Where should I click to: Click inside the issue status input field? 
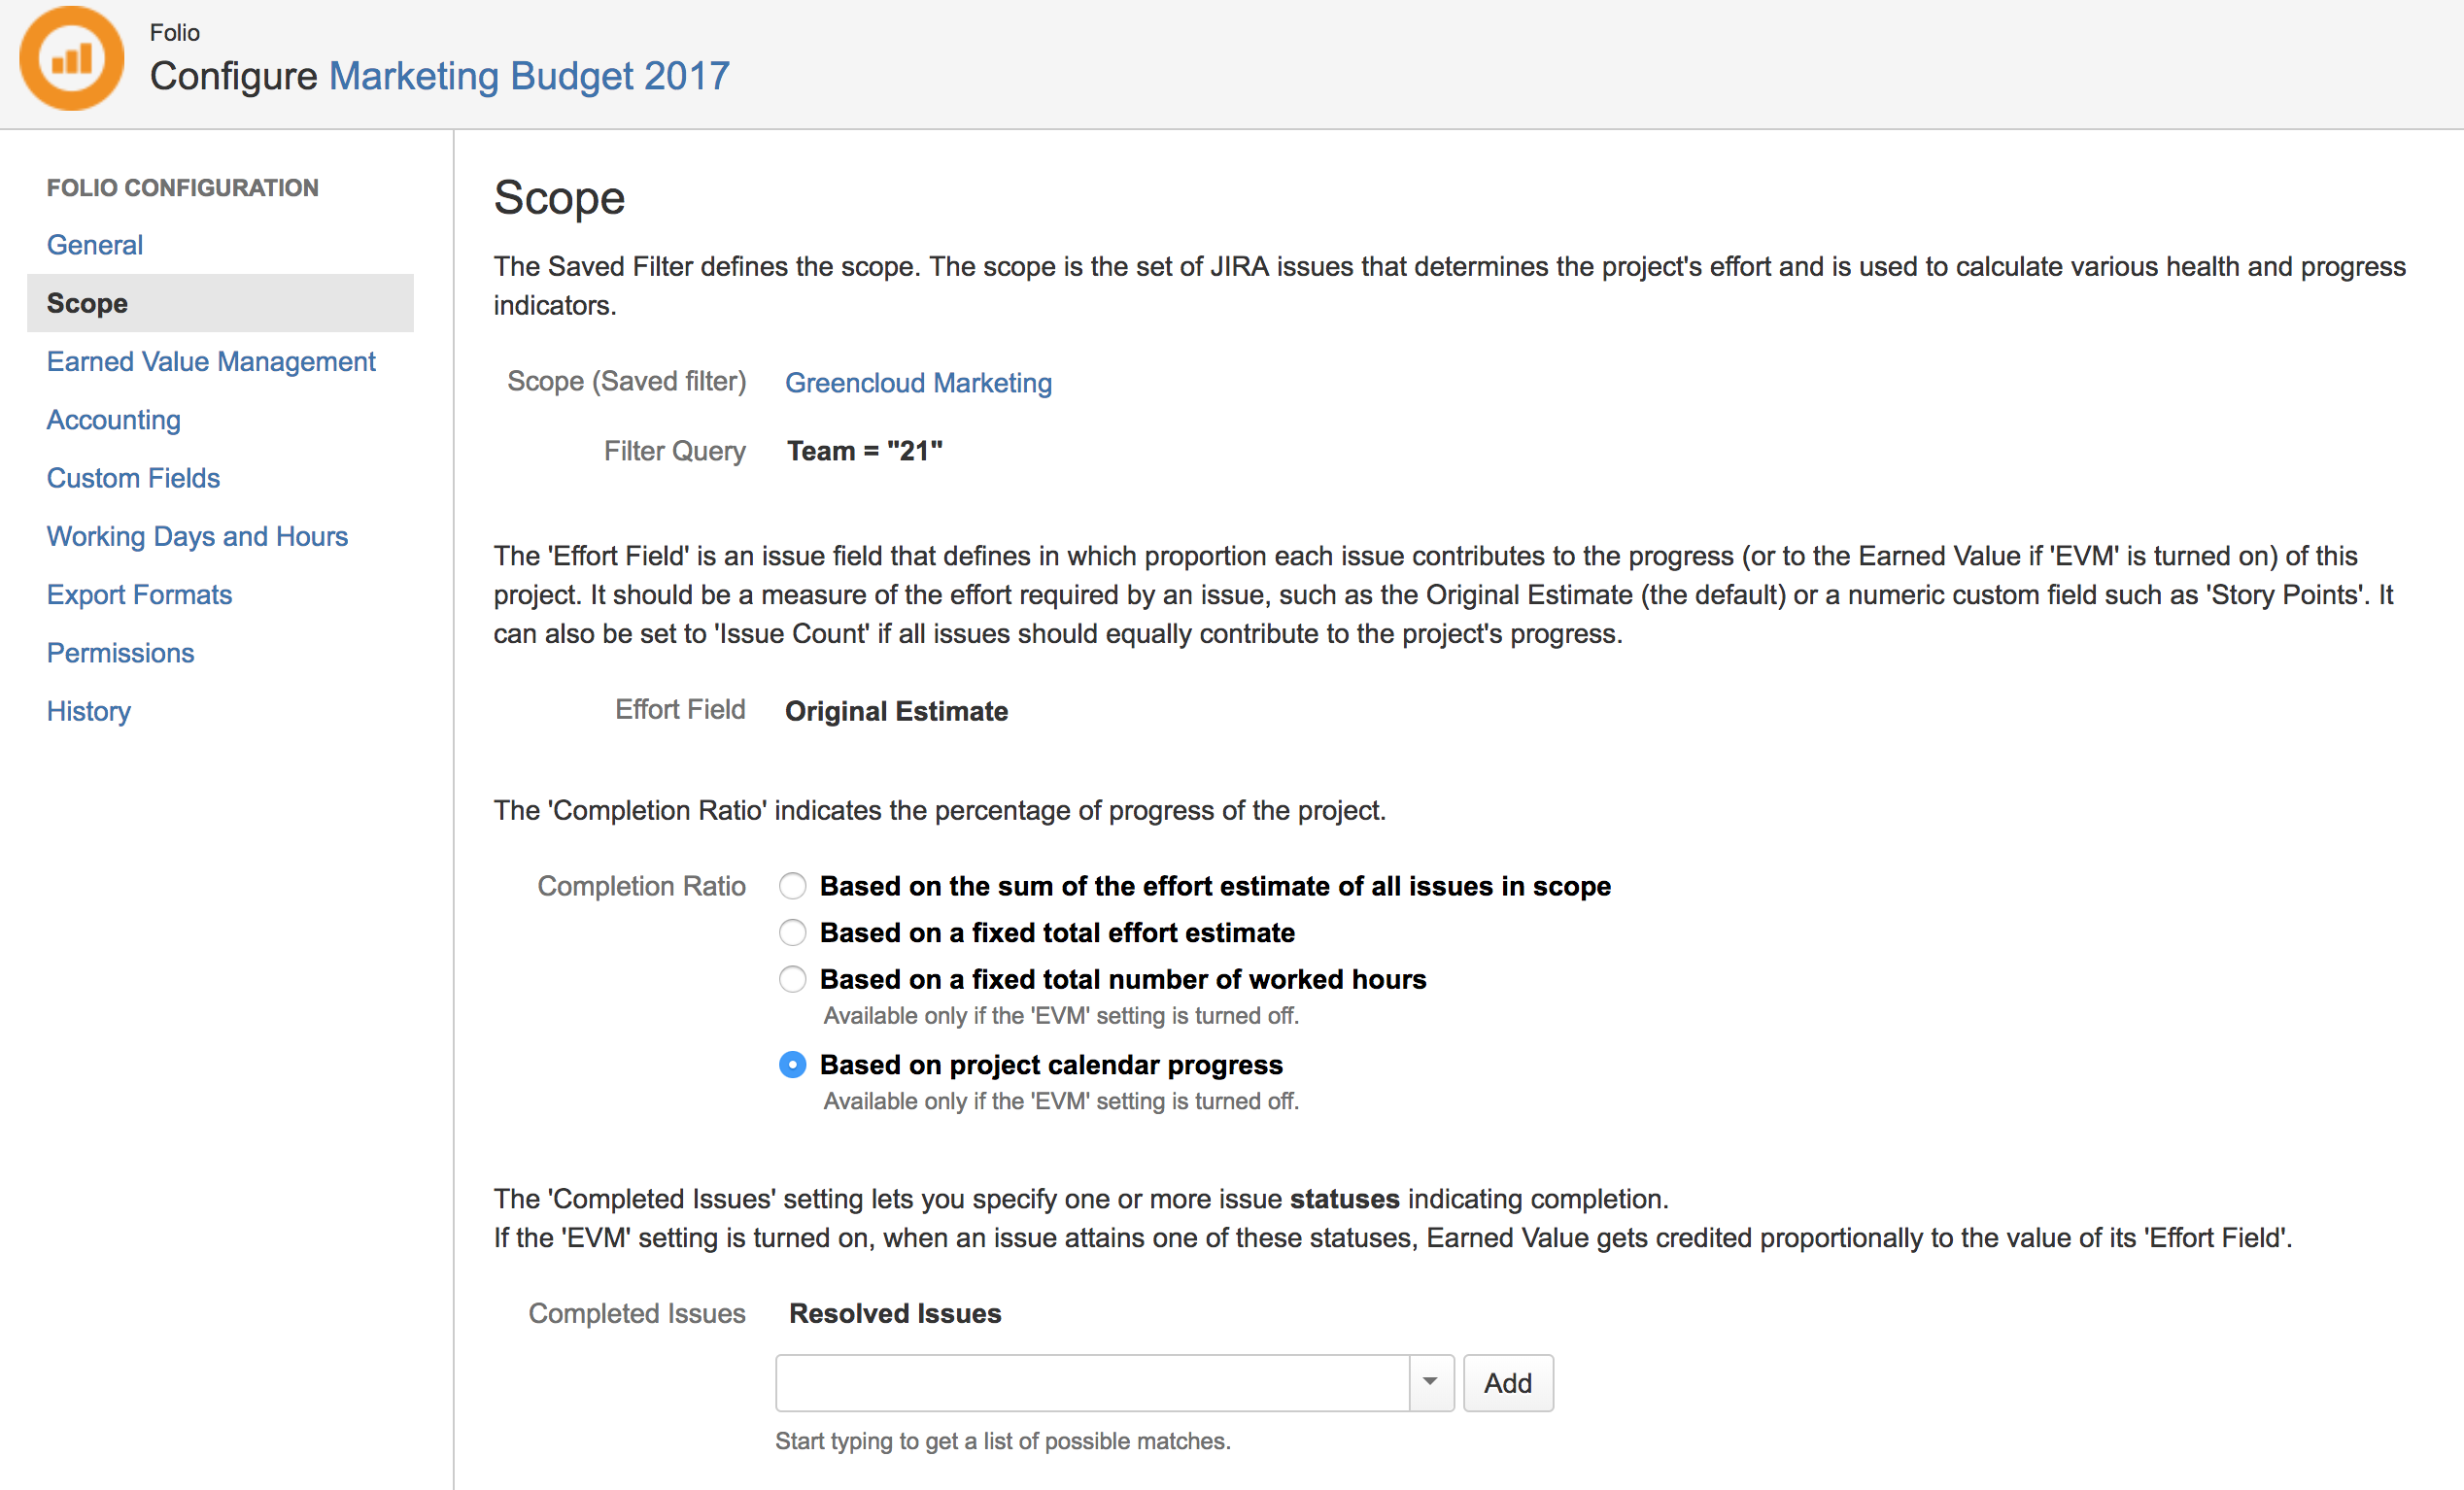(x=1090, y=1383)
